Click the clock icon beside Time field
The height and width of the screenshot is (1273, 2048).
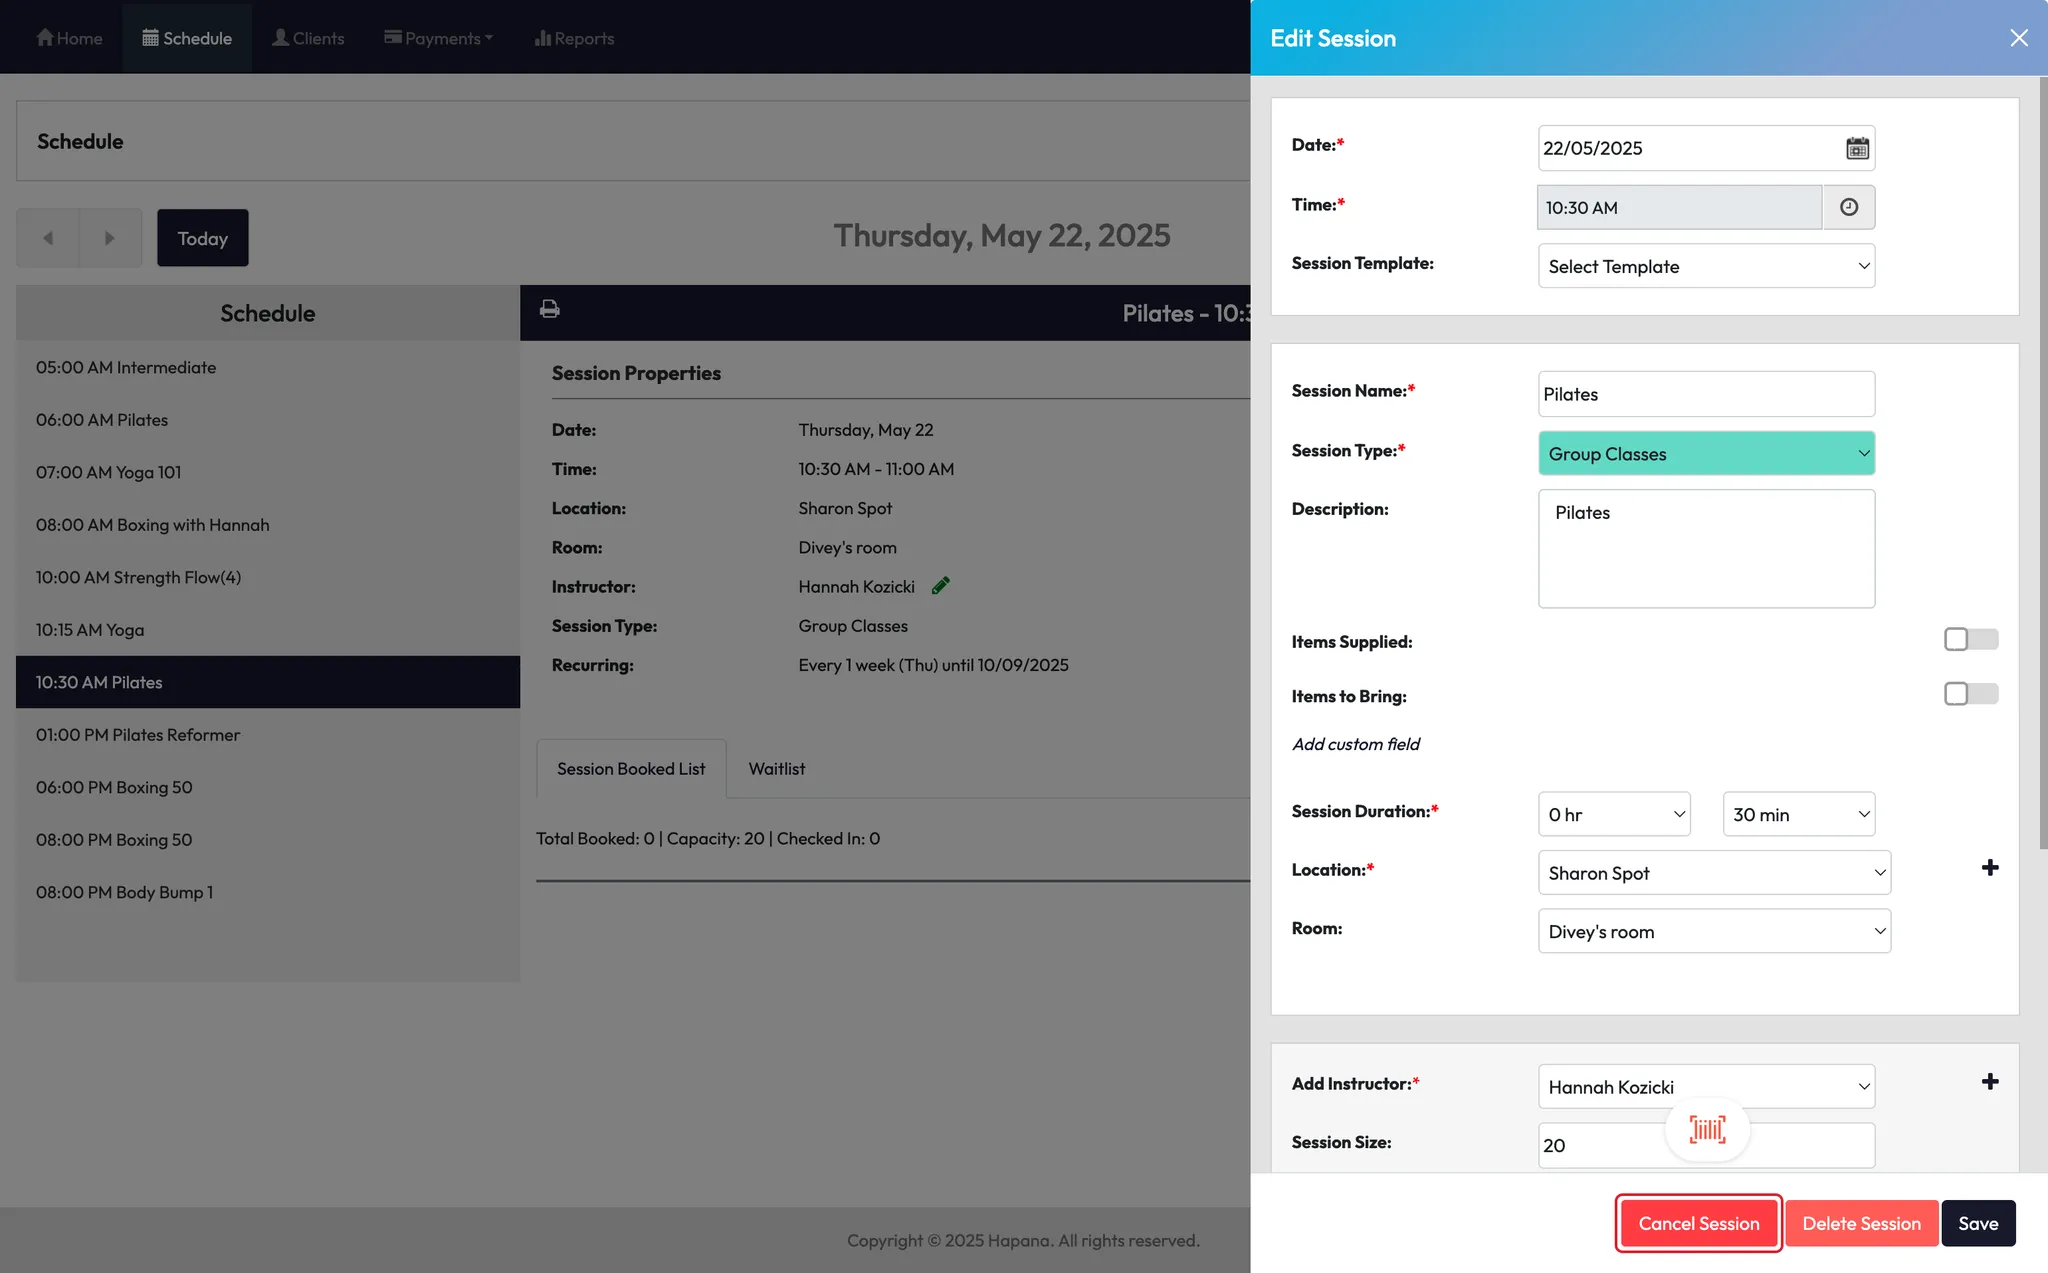coord(1849,207)
